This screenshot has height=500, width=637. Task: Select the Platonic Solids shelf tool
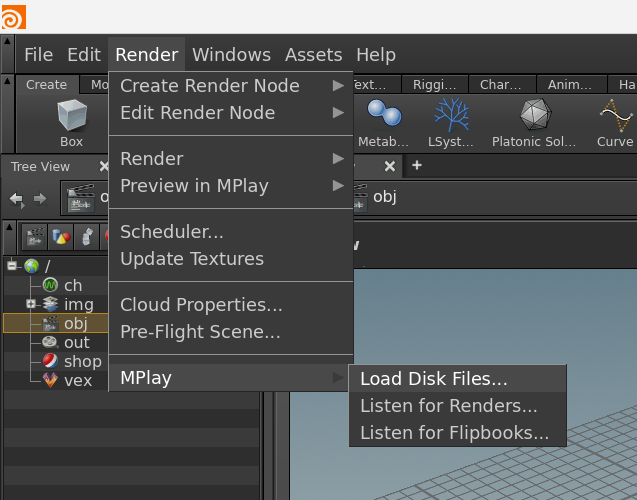tap(534, 123)
